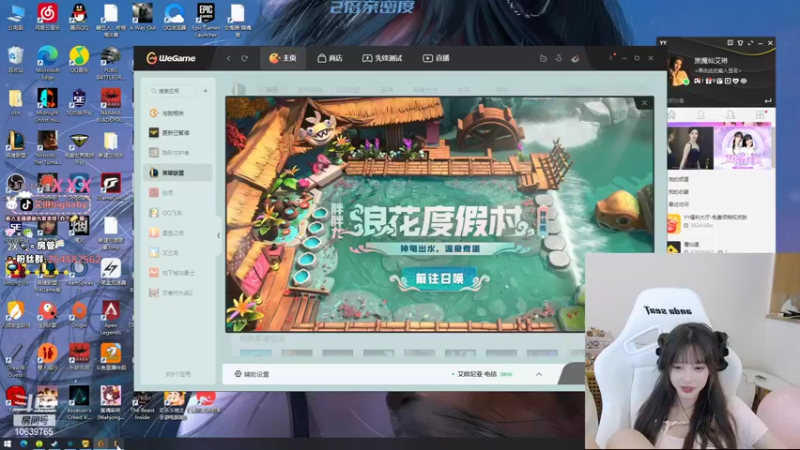Screen dimensions: 800x450
Task: Open the PUBG BATTLEGROUNDS desktop shortcut
Action: (x=110, y=63)
